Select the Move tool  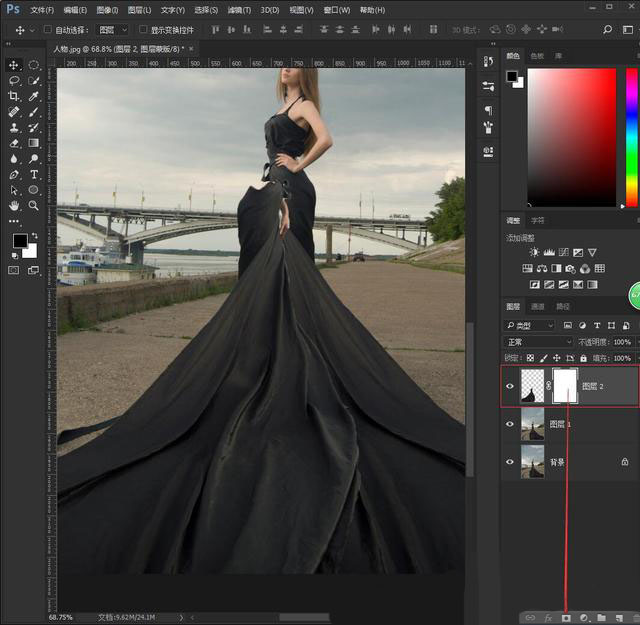[13, 65]
